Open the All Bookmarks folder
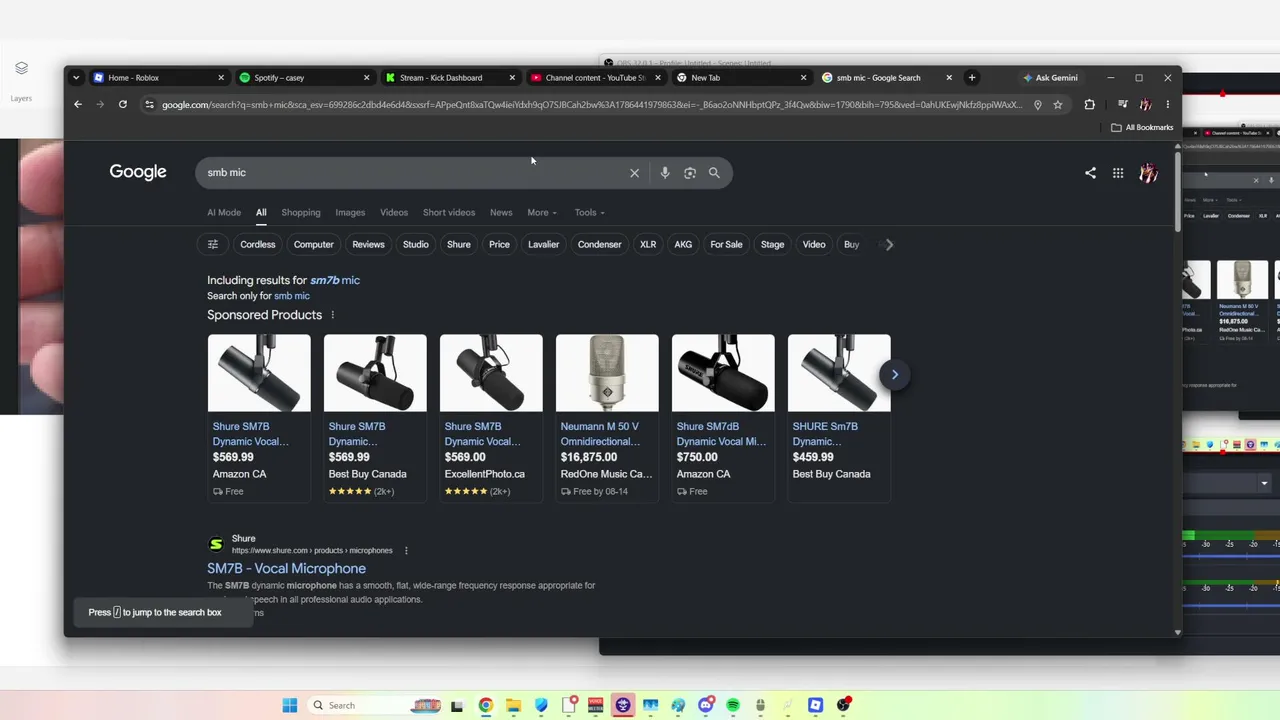Viewport: 1280px width, 720px height. click(1142, 127)
